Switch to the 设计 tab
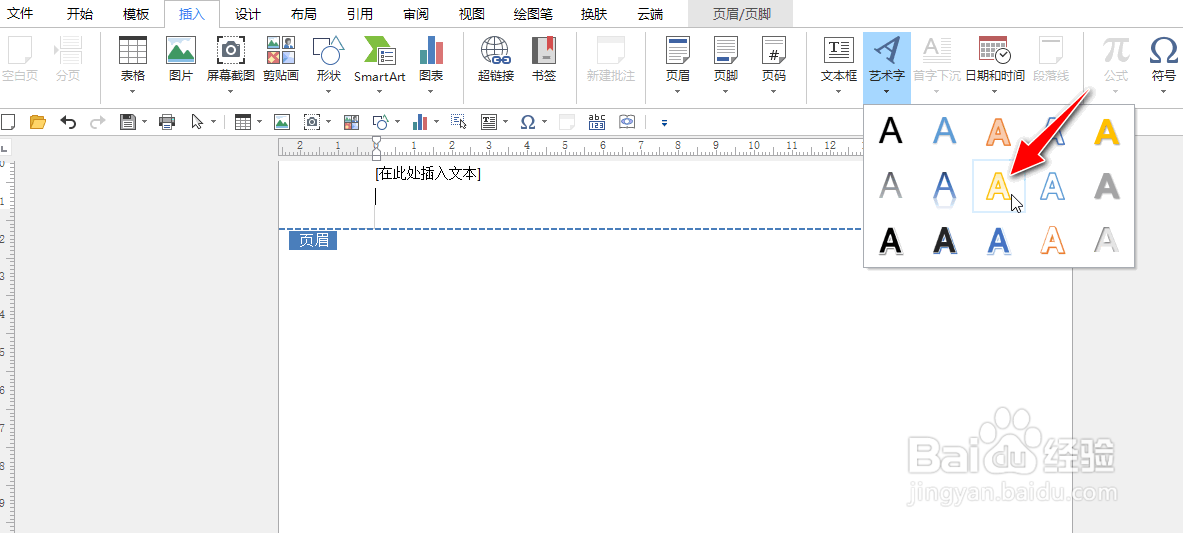1183x533 pixels. pyautogui.click(x=247, y=14)
